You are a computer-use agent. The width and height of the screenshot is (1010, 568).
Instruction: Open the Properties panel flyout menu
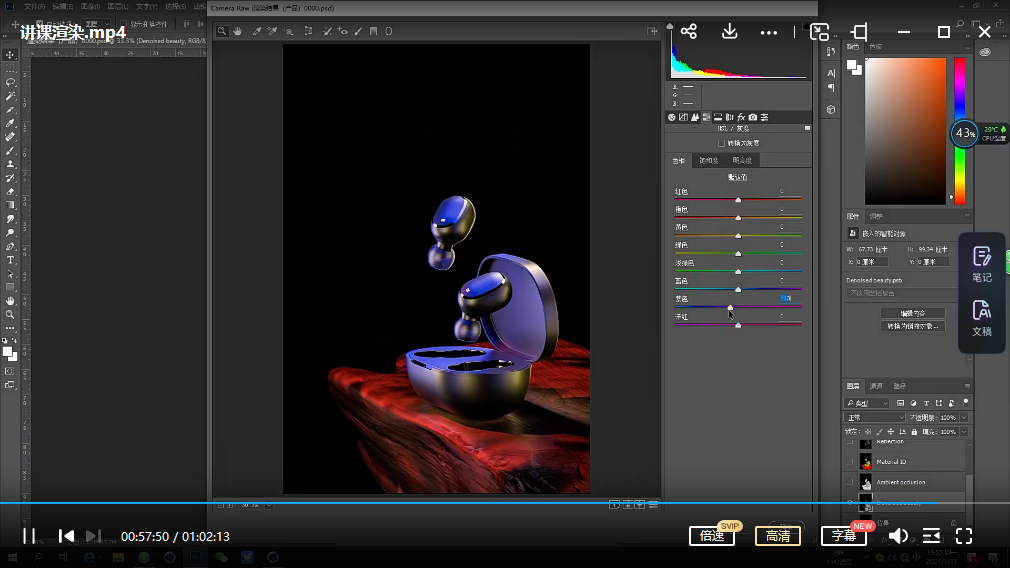pyautogui.click(x=967, y=216)
